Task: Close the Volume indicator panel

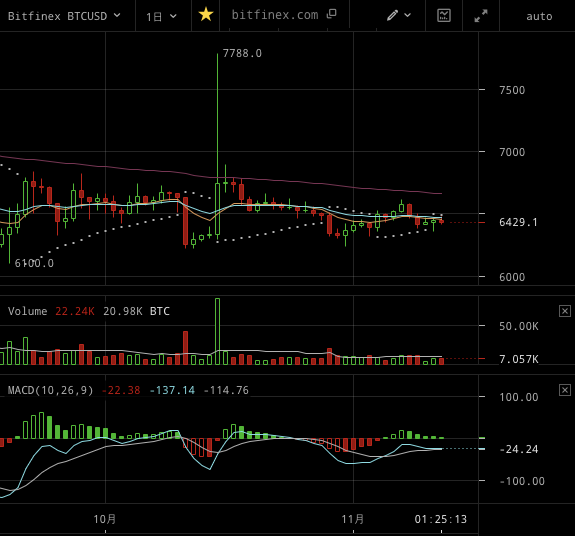Action: pyautogui.click(x=565, y=311)
